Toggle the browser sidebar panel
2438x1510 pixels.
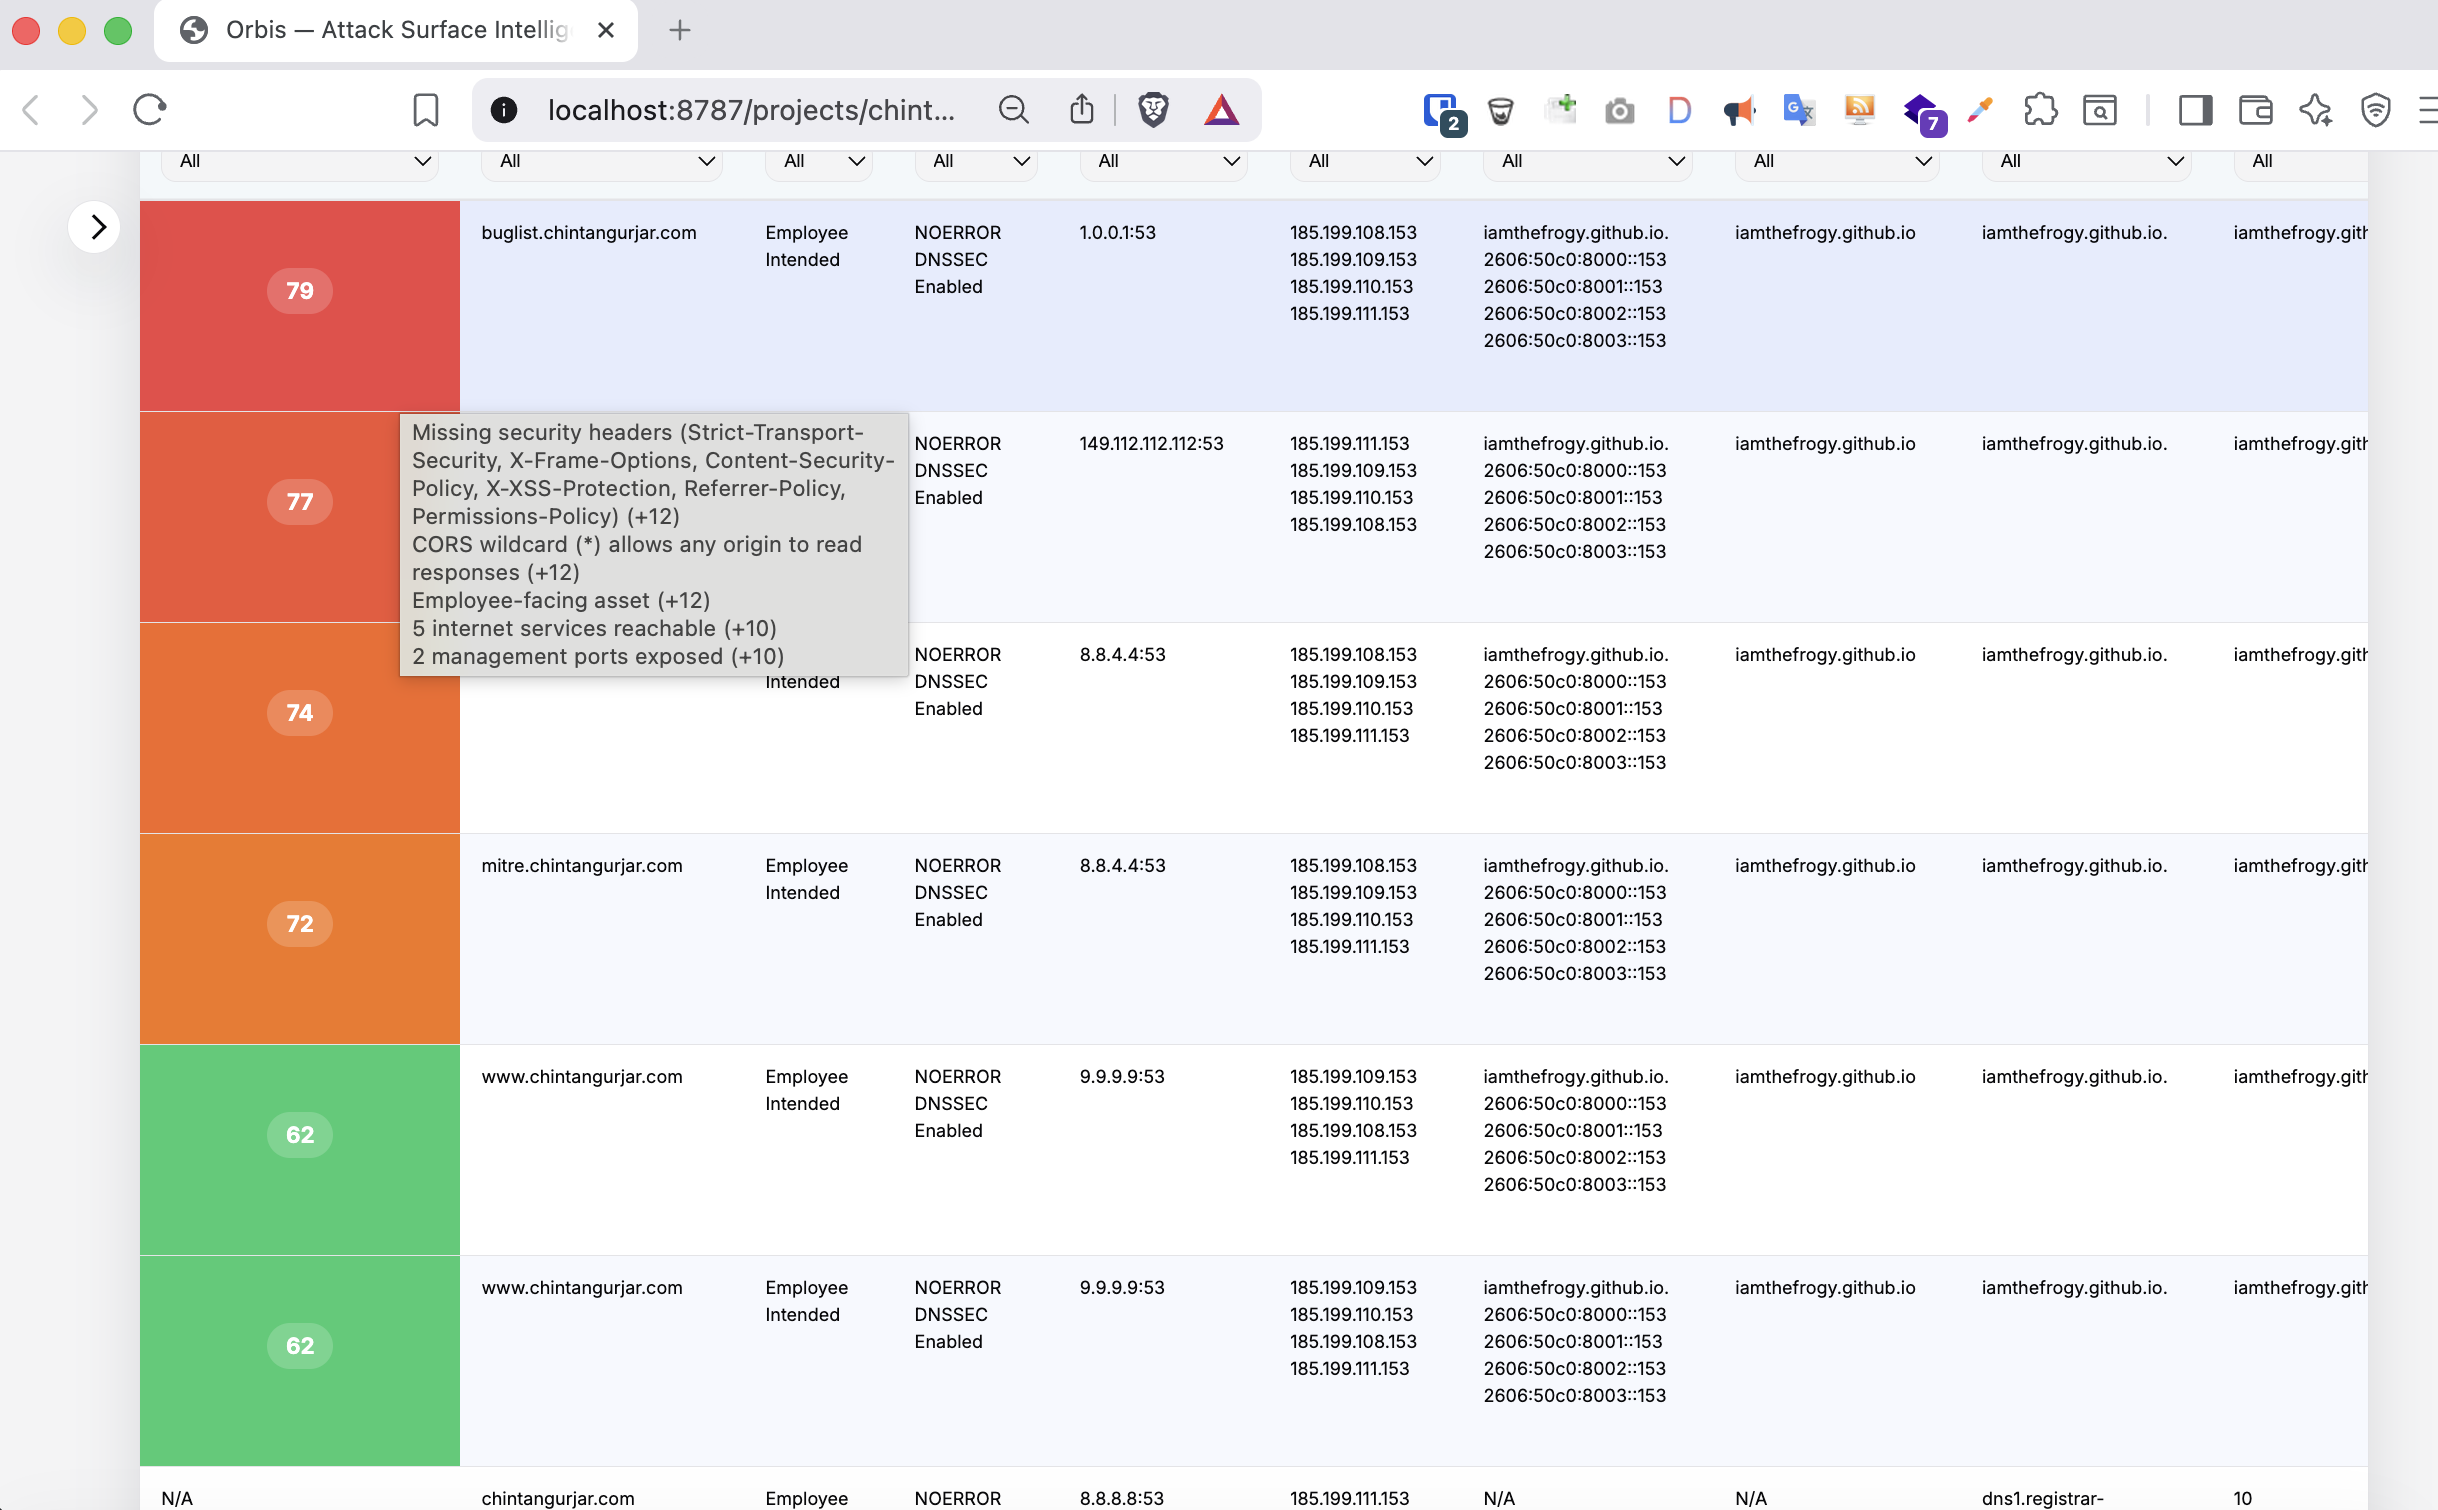2195,110
